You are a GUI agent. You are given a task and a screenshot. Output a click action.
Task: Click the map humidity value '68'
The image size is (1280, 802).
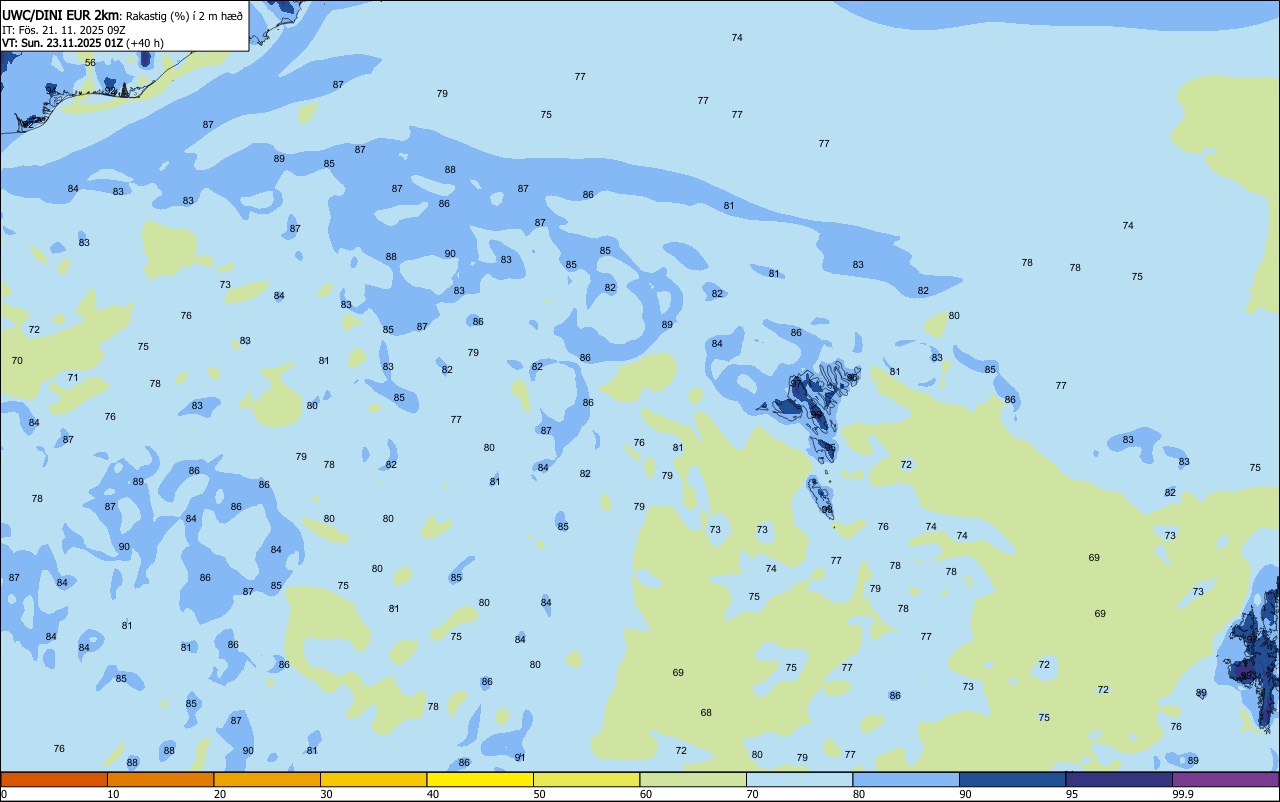pos(706,713)
